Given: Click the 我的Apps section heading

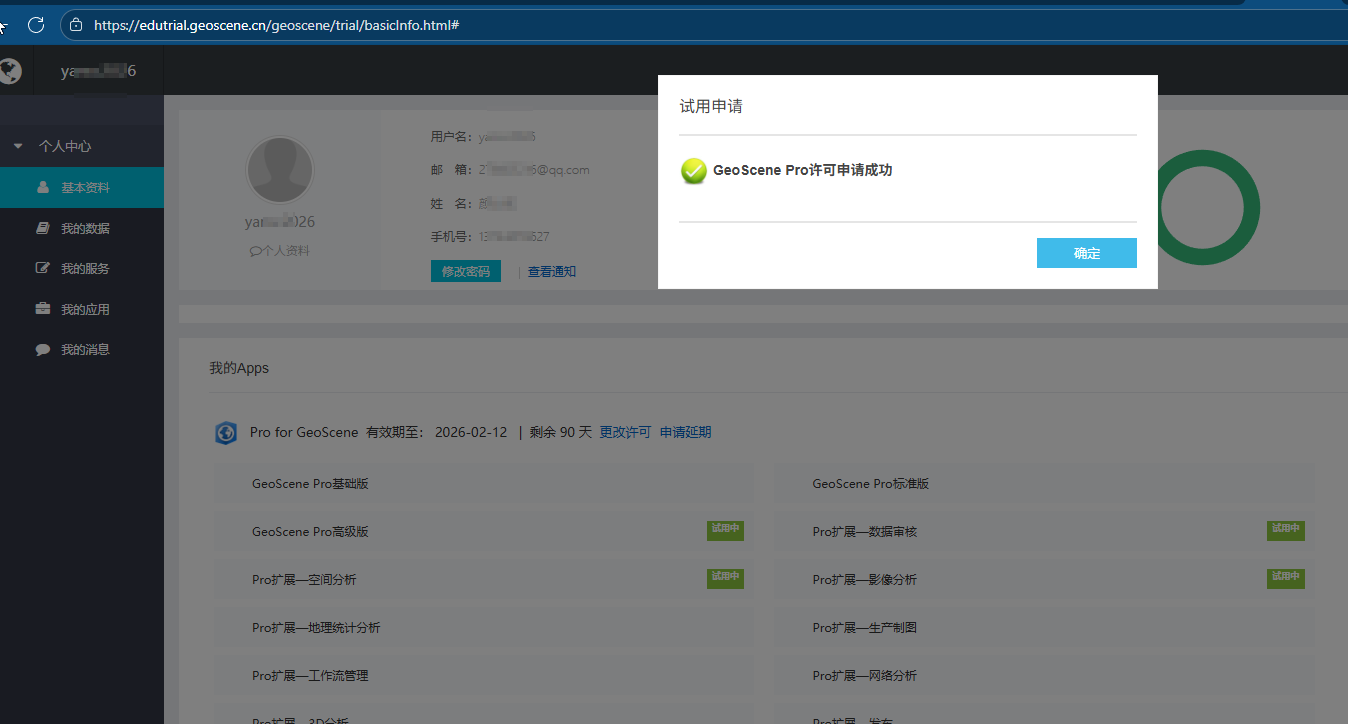Looking at the screenshot, I should (x=239, y=368).
